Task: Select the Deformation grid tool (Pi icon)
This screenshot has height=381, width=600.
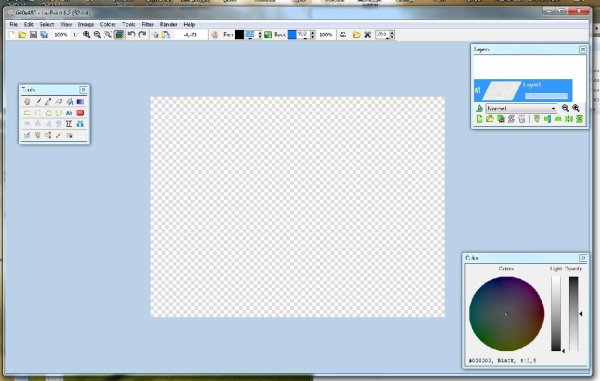Action: coord(69,124)
